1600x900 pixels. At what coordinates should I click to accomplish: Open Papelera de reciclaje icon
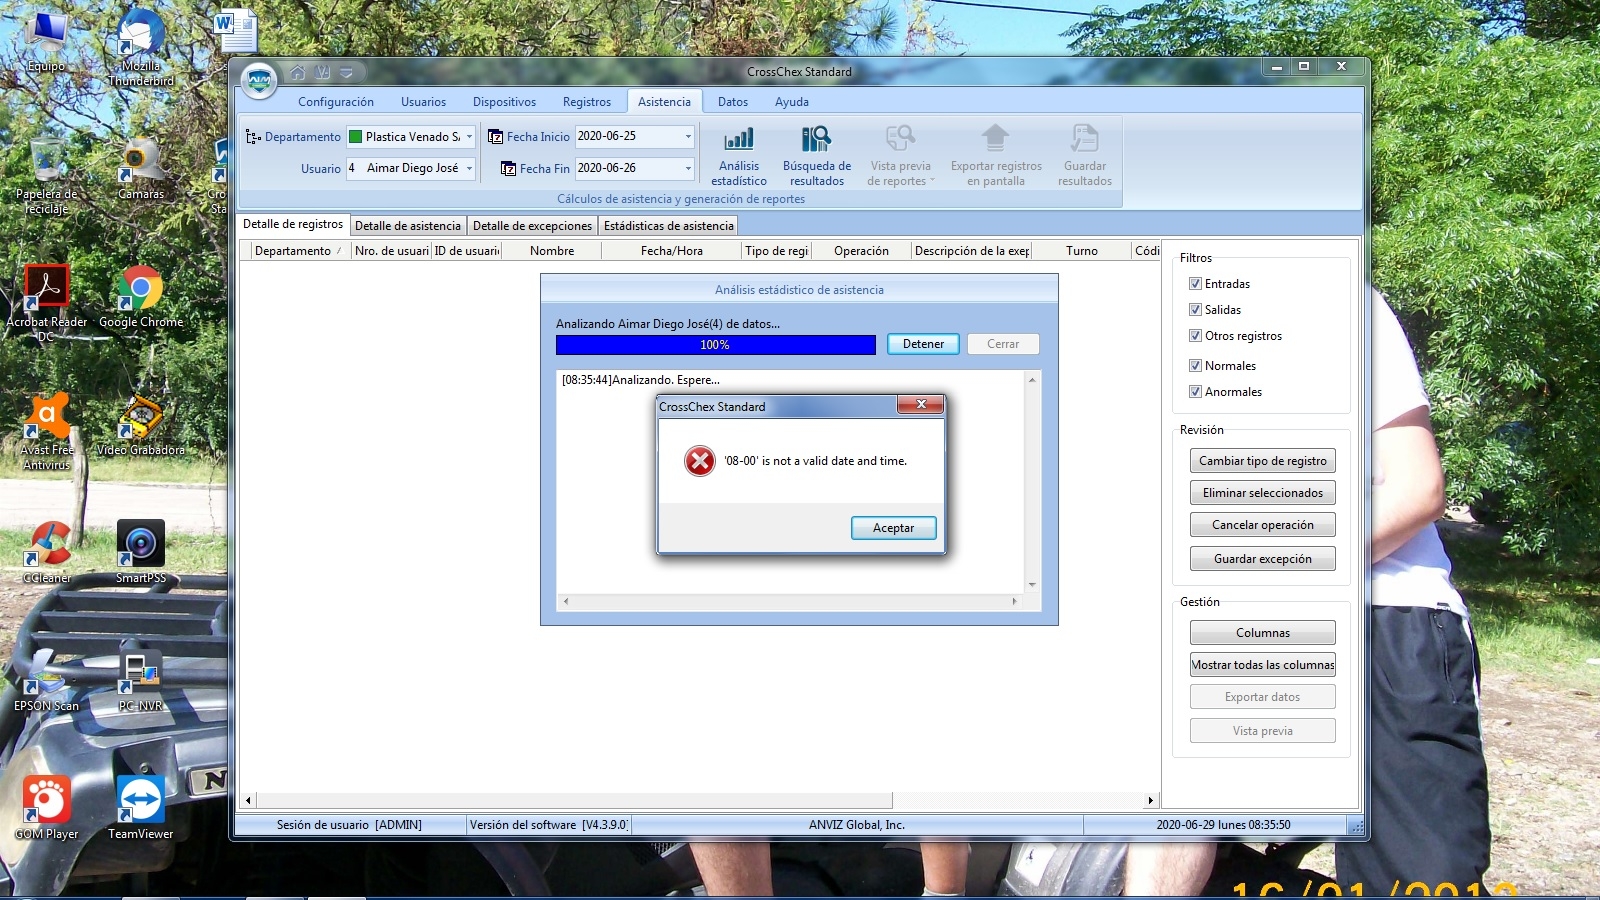(x=46, y=176)
